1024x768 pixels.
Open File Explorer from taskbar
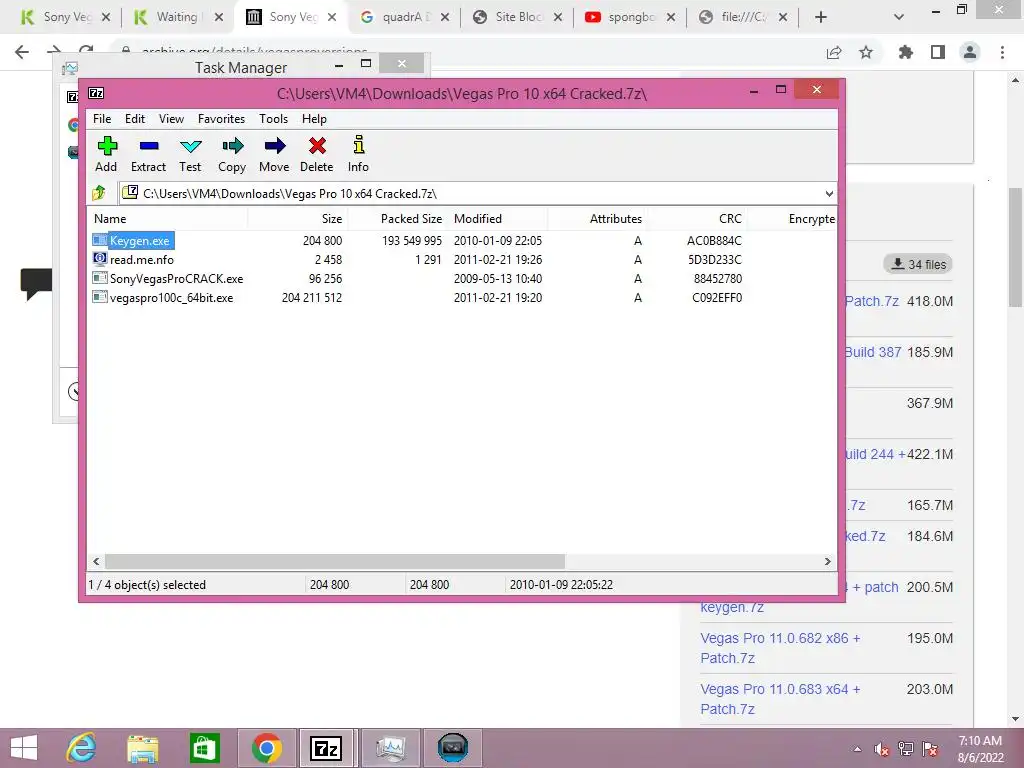142,748
